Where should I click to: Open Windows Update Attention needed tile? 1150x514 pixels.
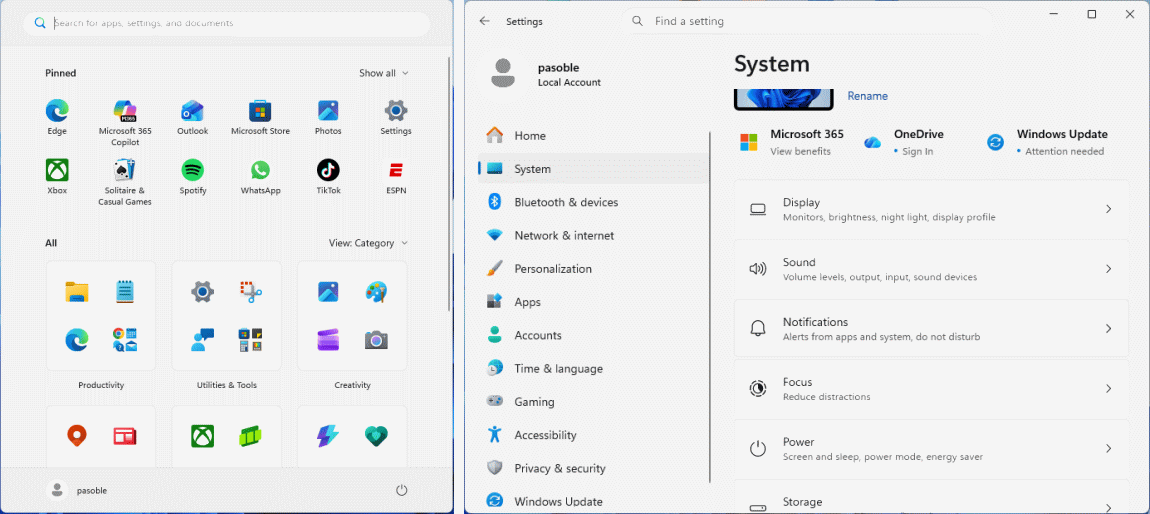click(1046, 142)
